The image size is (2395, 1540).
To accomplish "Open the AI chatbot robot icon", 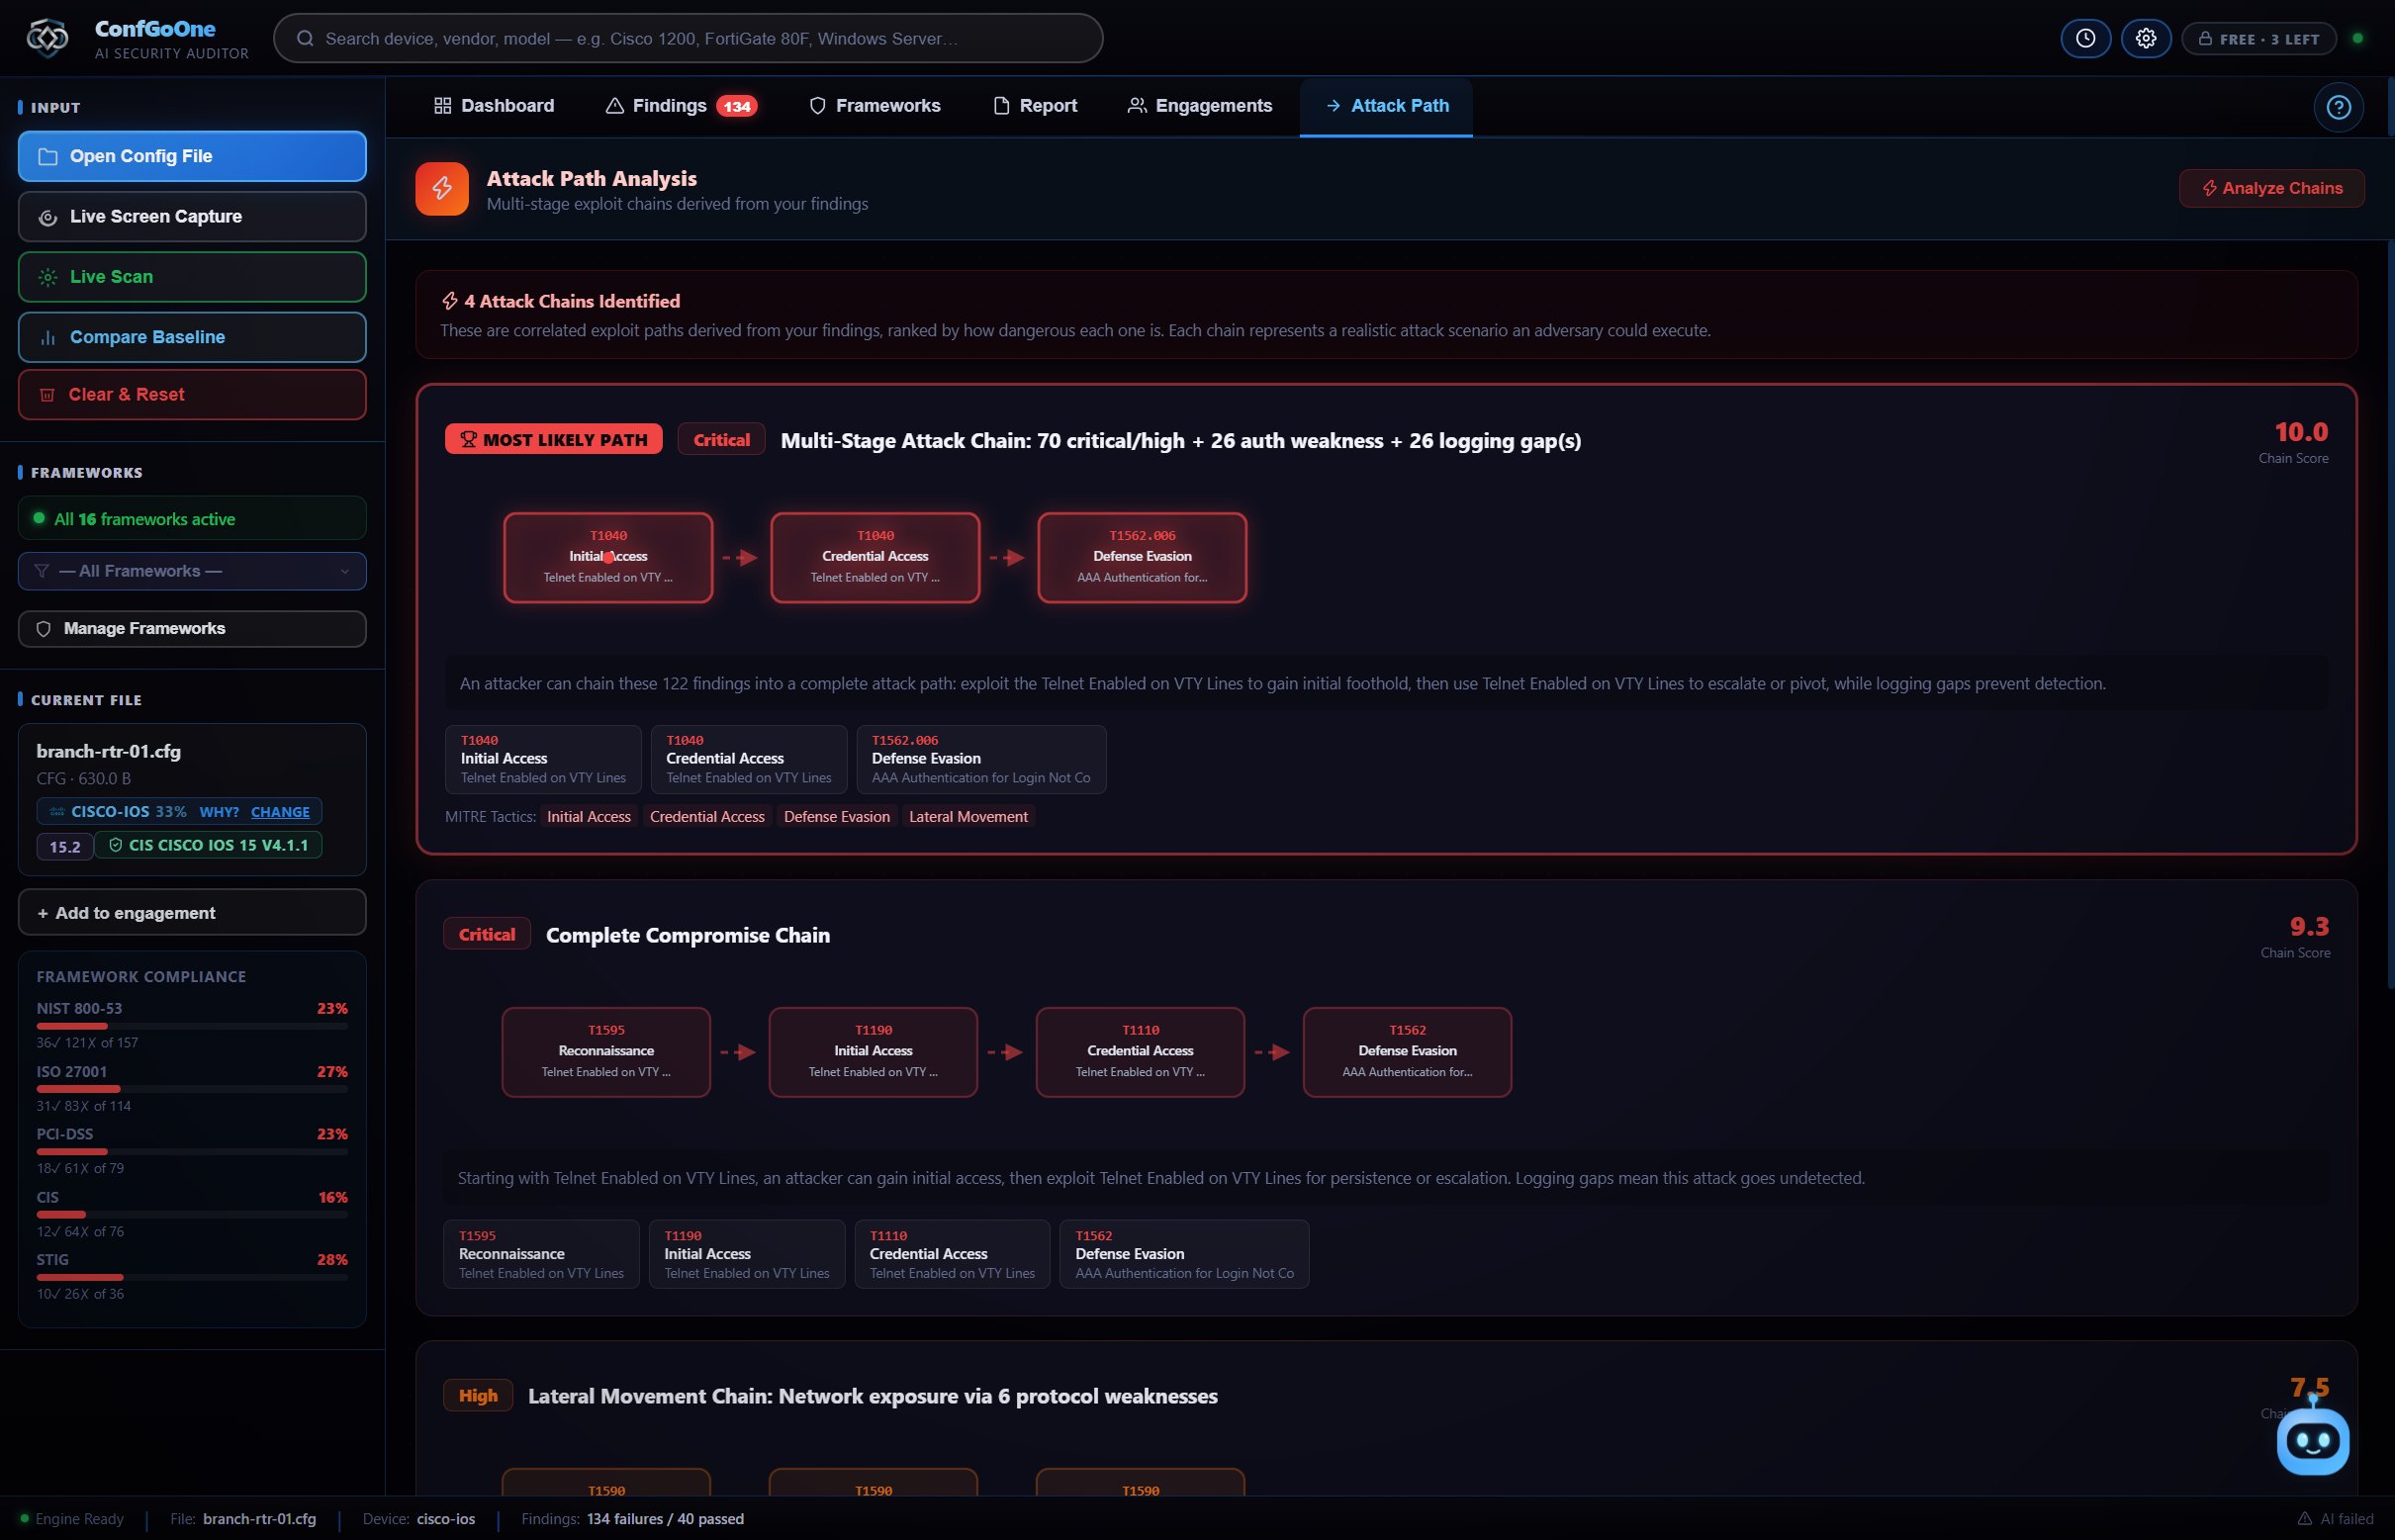I will (x=2312, y=1439).
